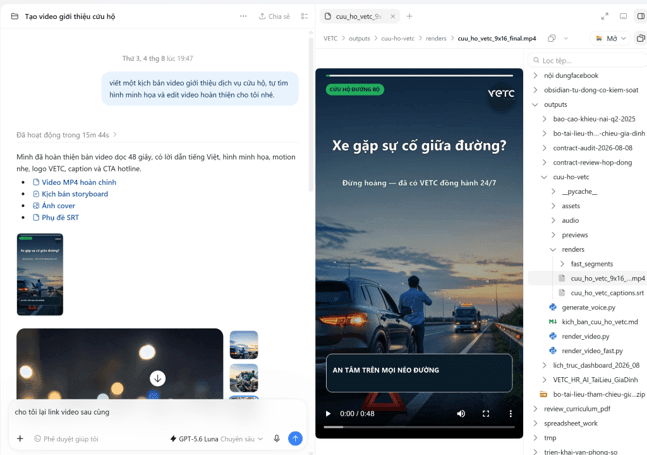The image size is (647, 455).
Task: Click outputs in the breadcrumb
Action: [x=359, y=38]
